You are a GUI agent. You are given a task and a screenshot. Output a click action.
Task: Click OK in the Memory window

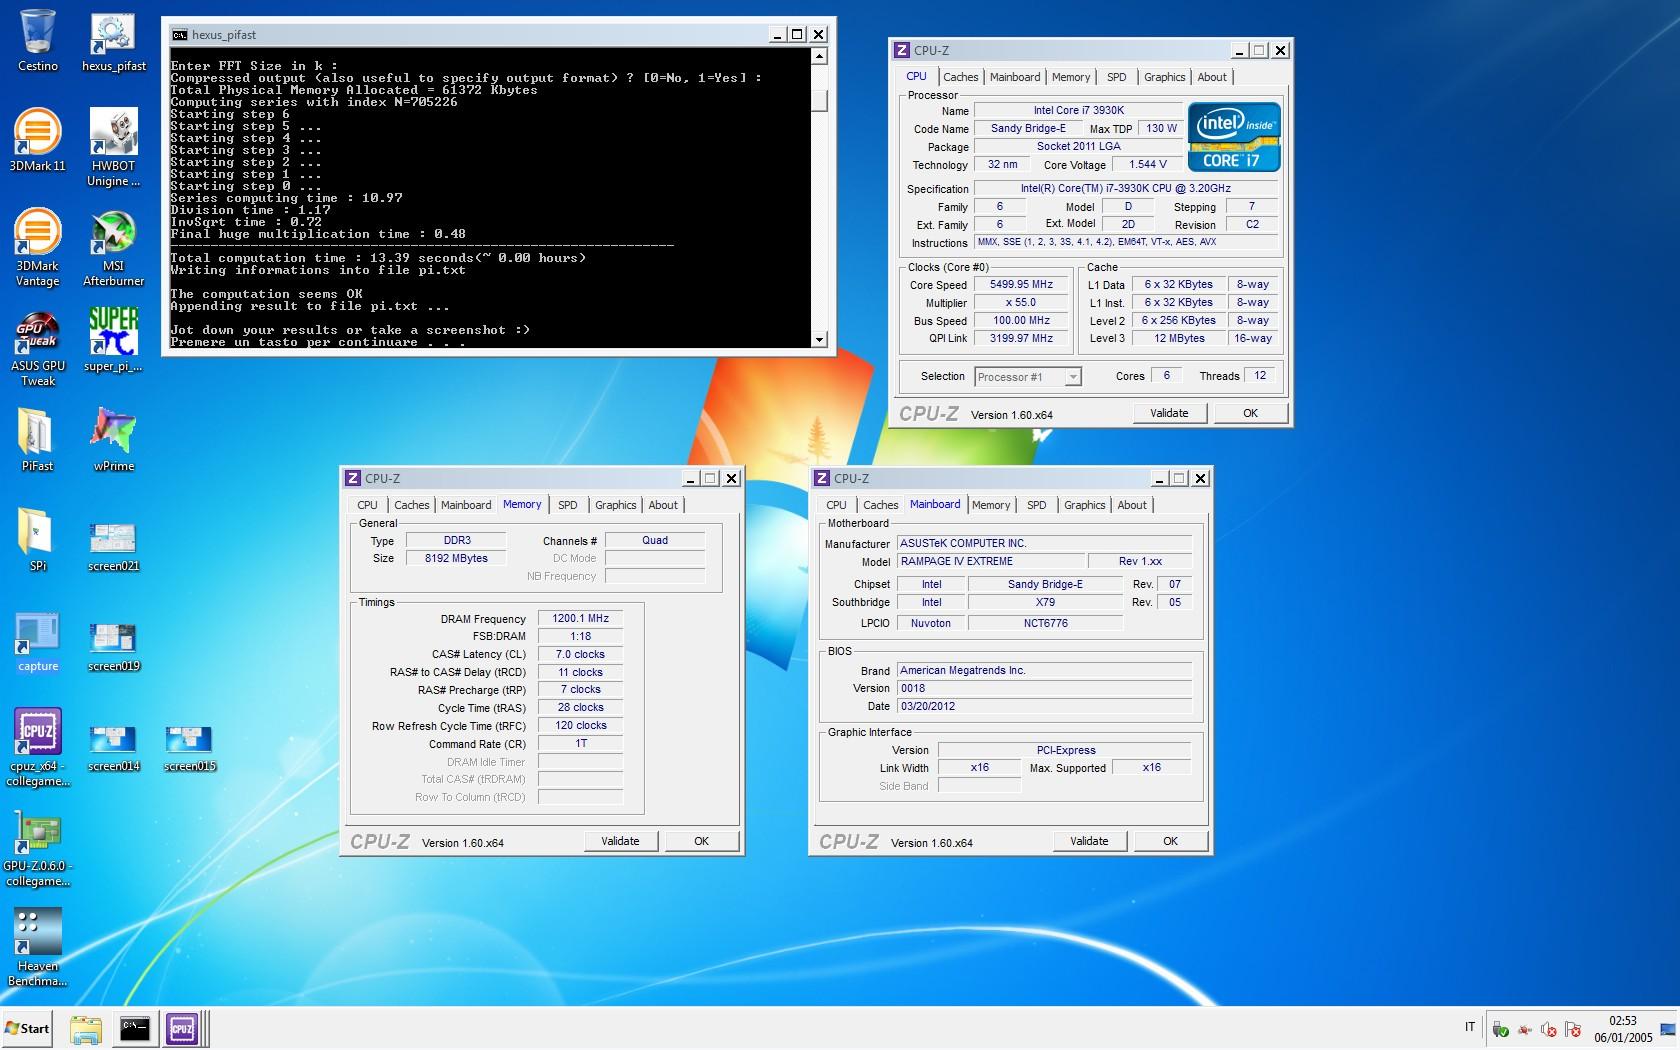701,841
